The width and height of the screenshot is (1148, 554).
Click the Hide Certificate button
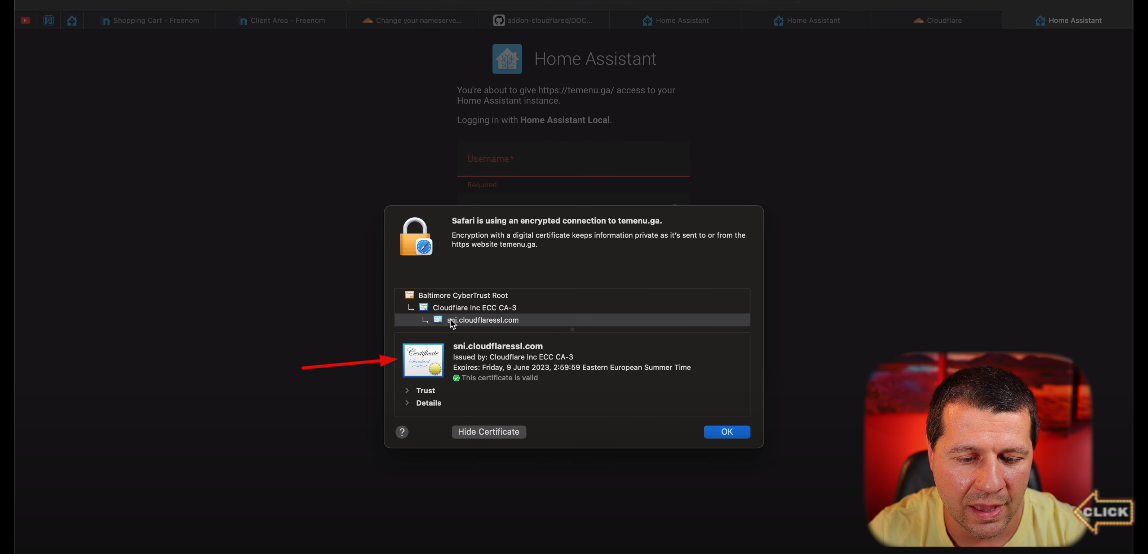click(x=488, y=432)
